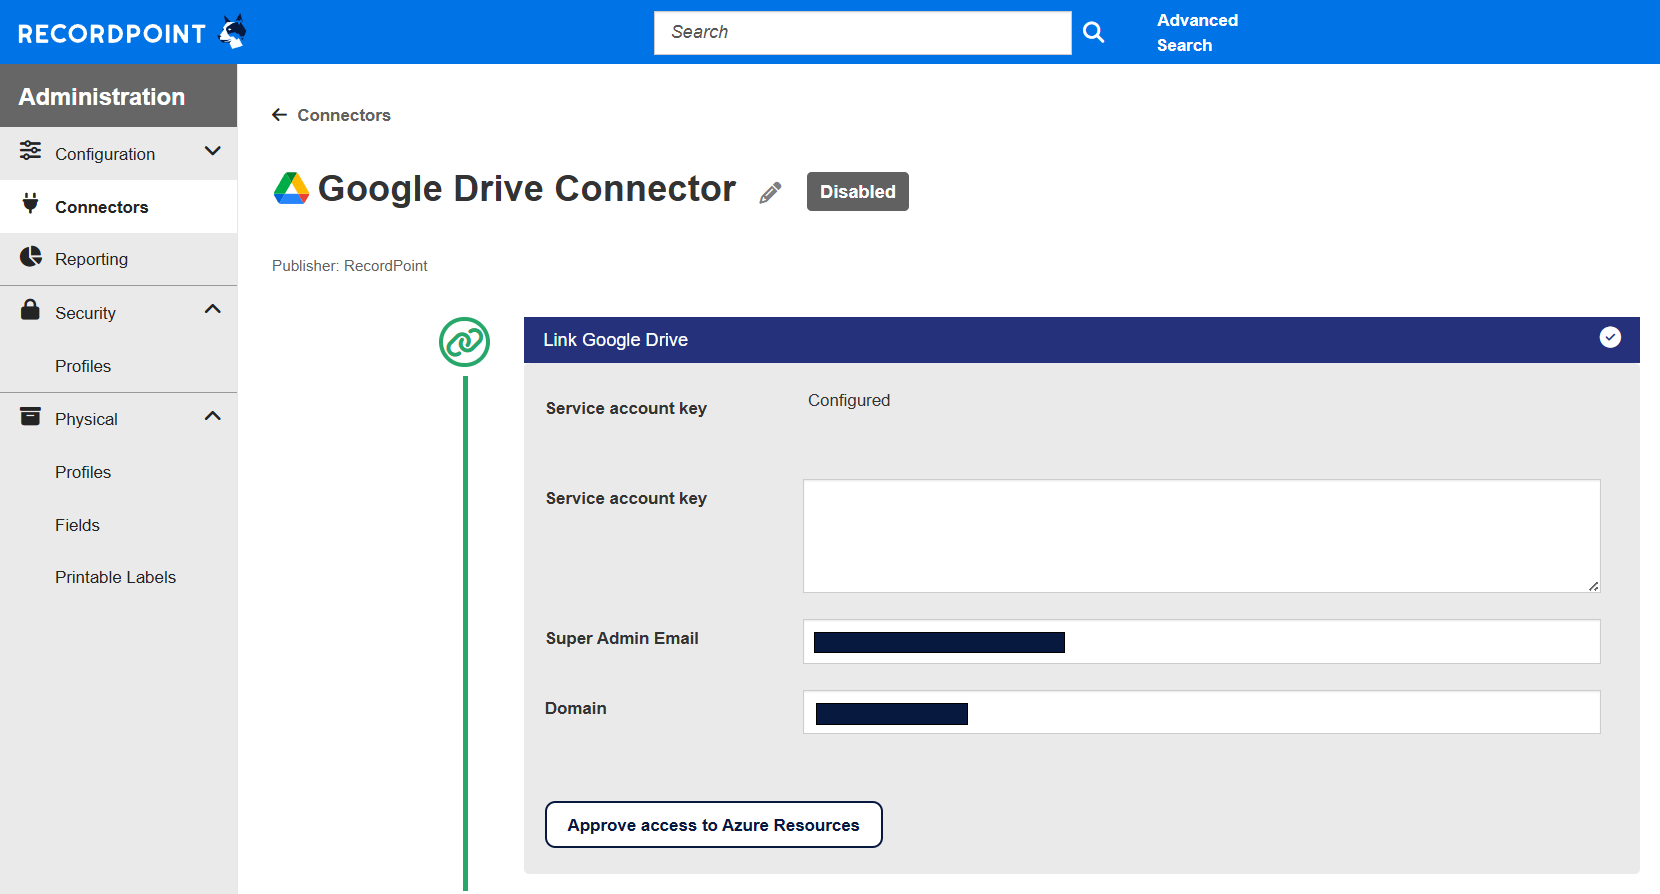Image resolution: width=1660 pixels, height=894 pixels.
Task: Collapse the Security section chevron
Action: [212, 309]
